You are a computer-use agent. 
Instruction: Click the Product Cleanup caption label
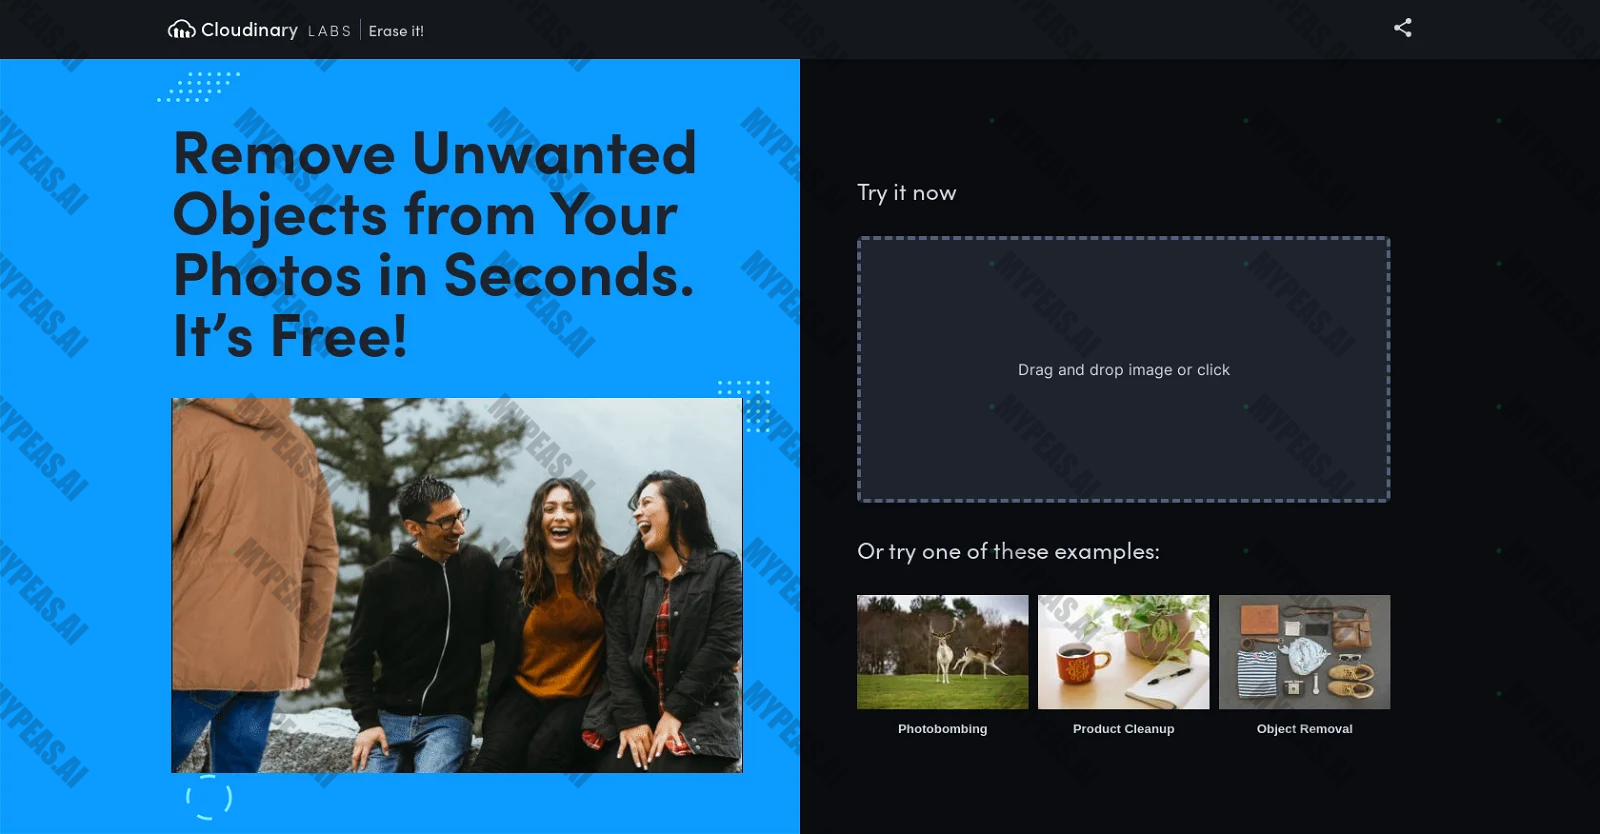[x=1123, y=729]
